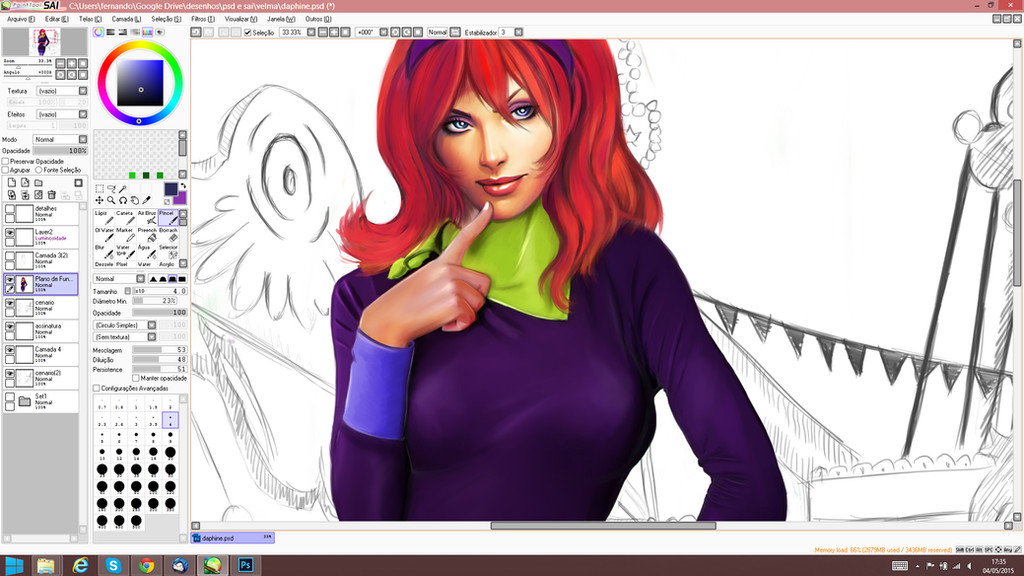Select brush size 5 preset
The width and height of the screenshot is (1024, 576).
pos(102,437)
